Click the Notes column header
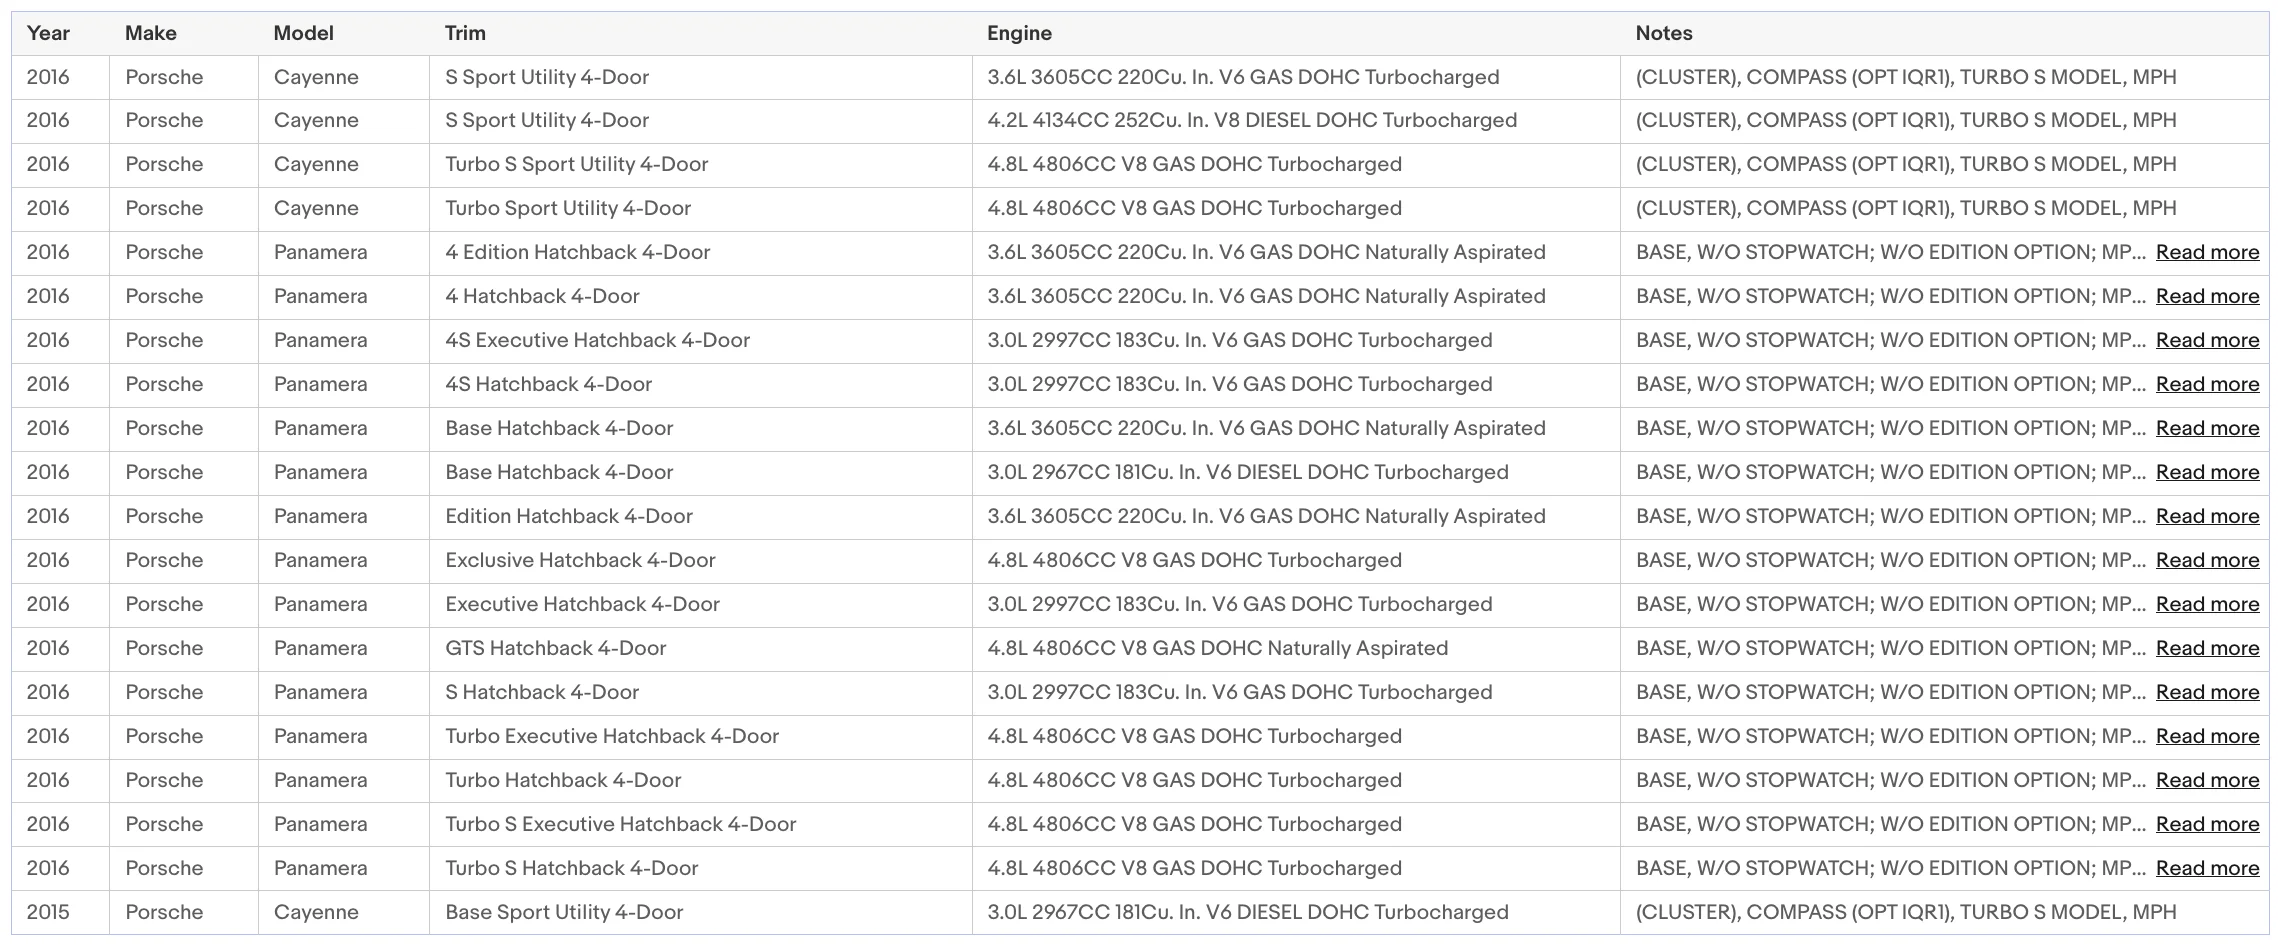This screenshot has width=2278, height=944. [x=1664, y=33]
